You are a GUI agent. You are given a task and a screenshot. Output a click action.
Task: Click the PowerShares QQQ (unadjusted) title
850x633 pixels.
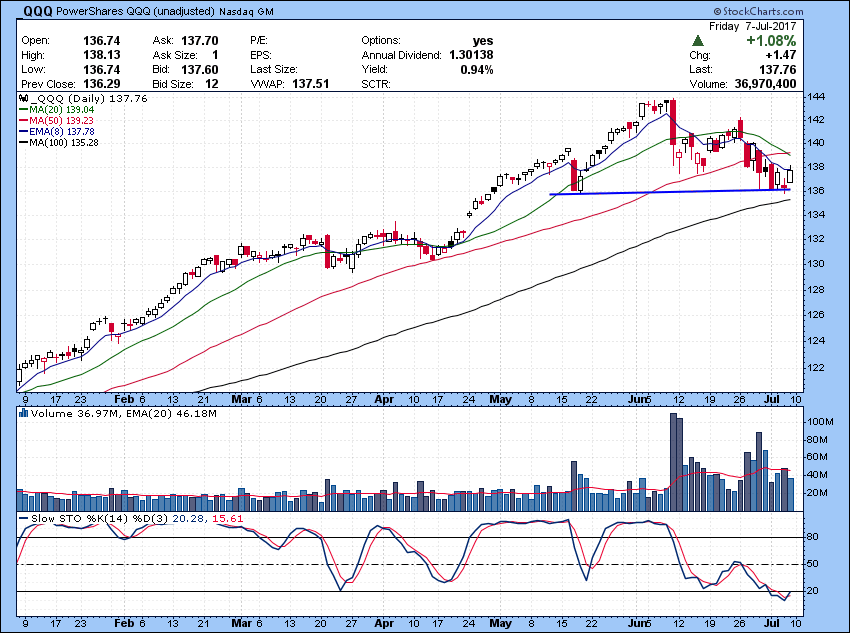coord(135,11)
